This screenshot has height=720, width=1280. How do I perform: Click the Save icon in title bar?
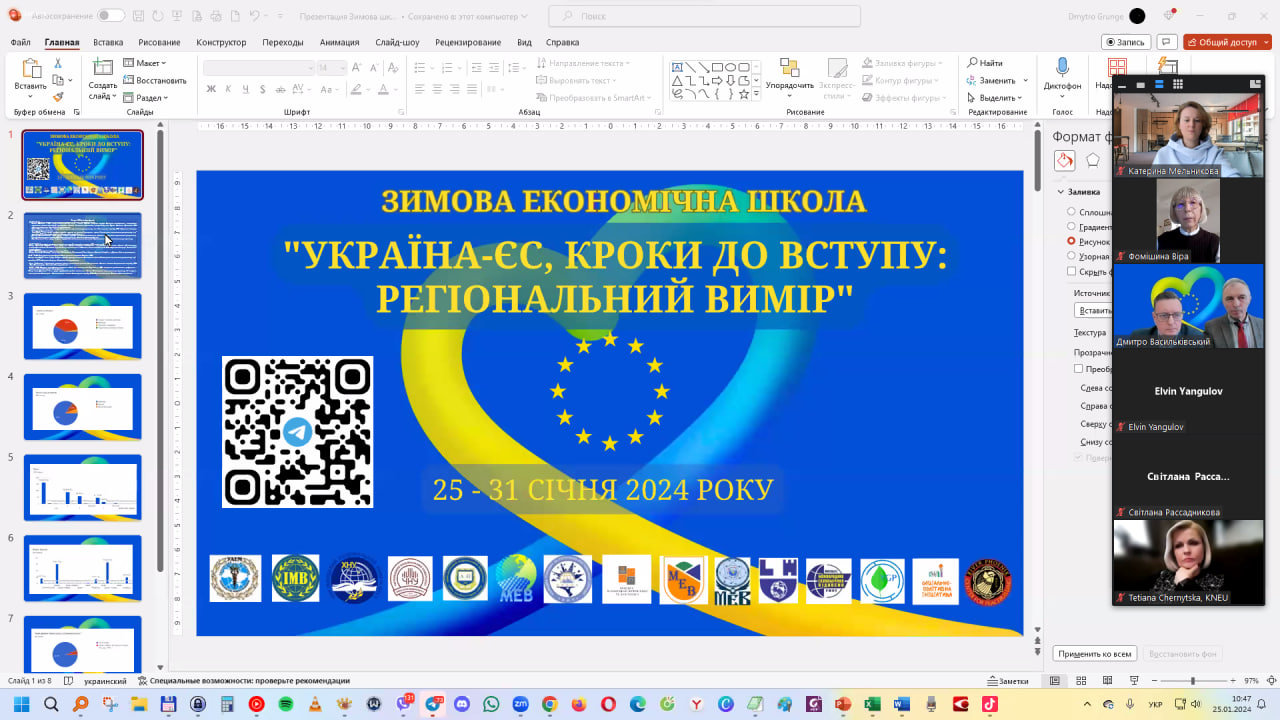tap(139, 16)
